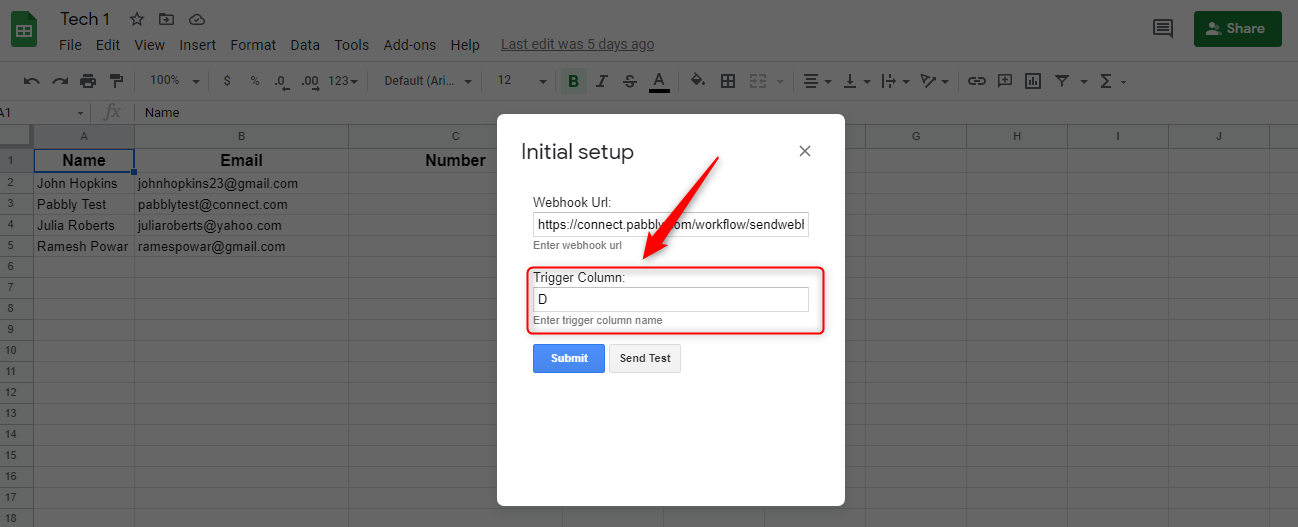Image resolution: width=1298 pixels, height=527 pixels.
Task: Click the move to folder icon
Action: [166, 19]
